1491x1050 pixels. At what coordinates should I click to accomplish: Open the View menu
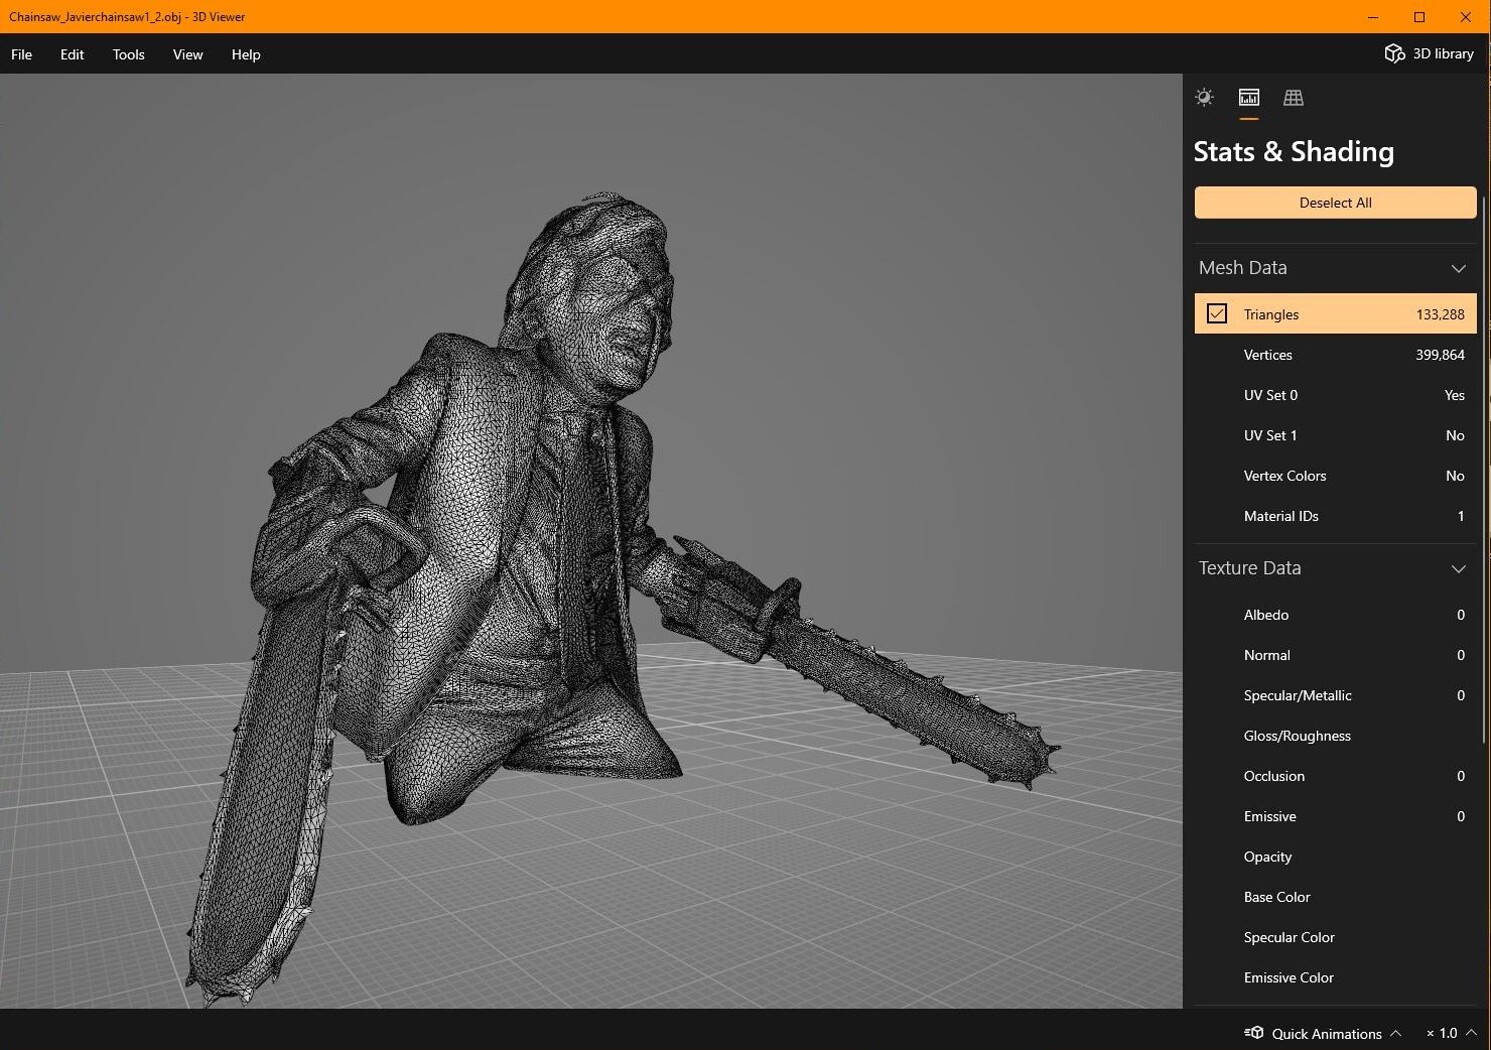pyautogui.click(x=188, y=54)
